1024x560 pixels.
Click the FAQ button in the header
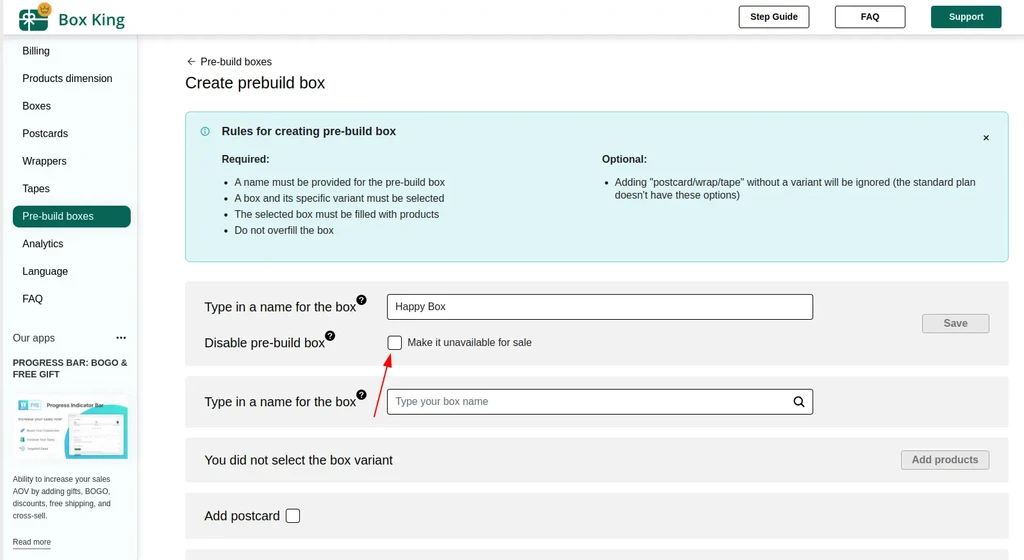tap(870, 17)
